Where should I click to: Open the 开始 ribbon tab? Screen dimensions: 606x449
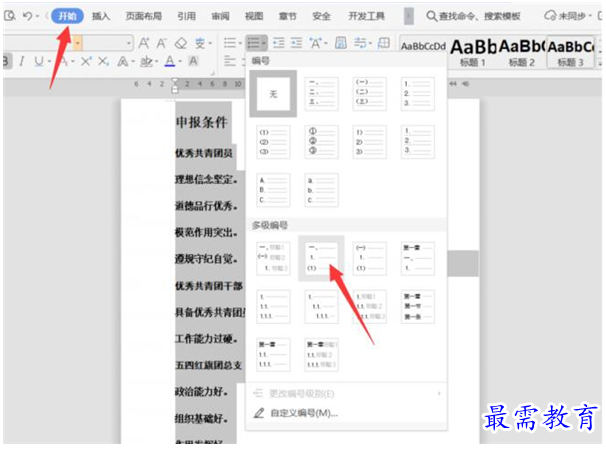click(67, 16)
